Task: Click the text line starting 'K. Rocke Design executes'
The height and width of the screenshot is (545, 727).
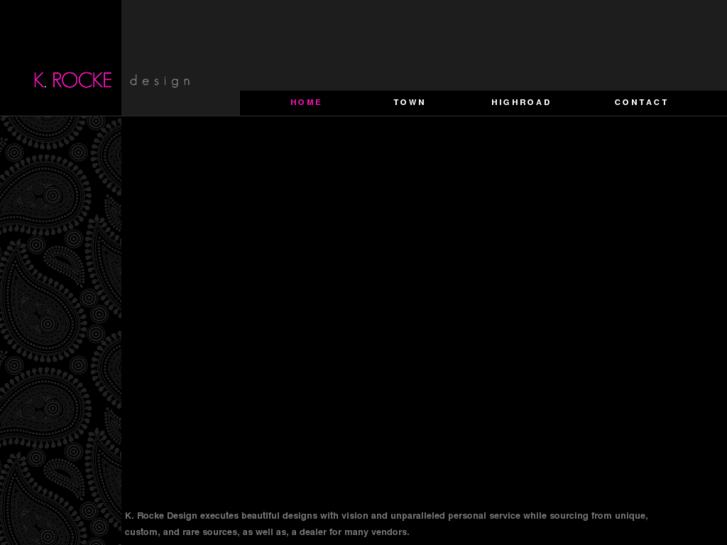Action: pyautogui.click(x=386, y=516)
